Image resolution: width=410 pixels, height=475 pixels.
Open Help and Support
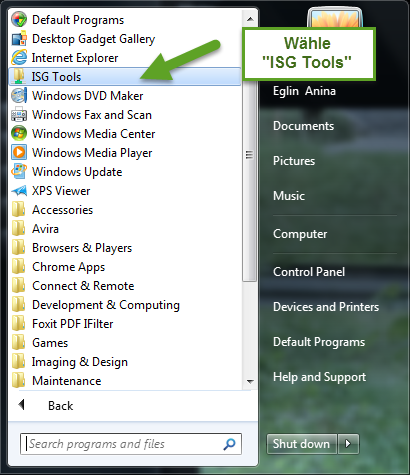319,377
